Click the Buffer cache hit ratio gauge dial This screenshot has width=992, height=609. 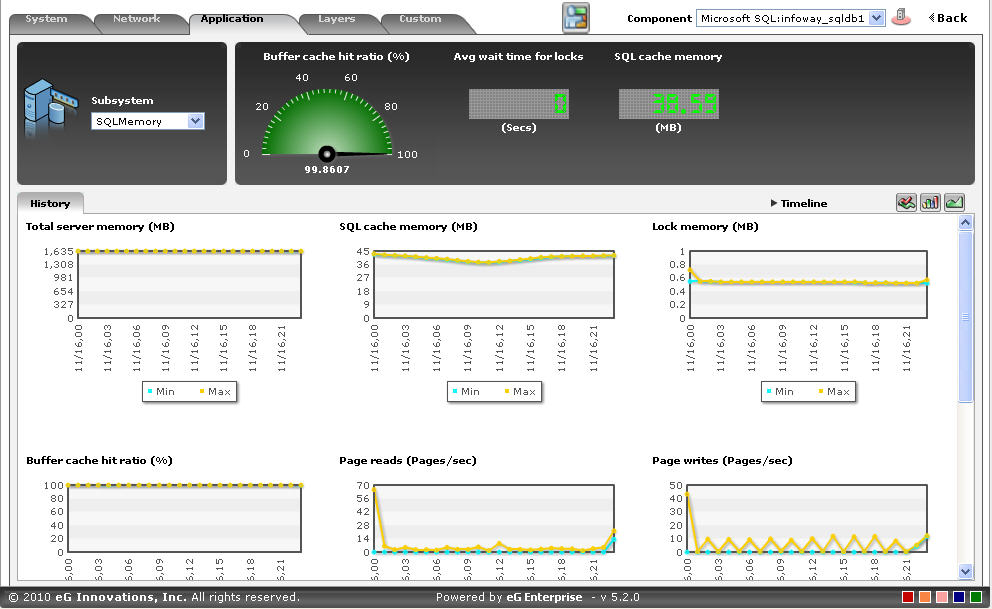click(327, 123)
